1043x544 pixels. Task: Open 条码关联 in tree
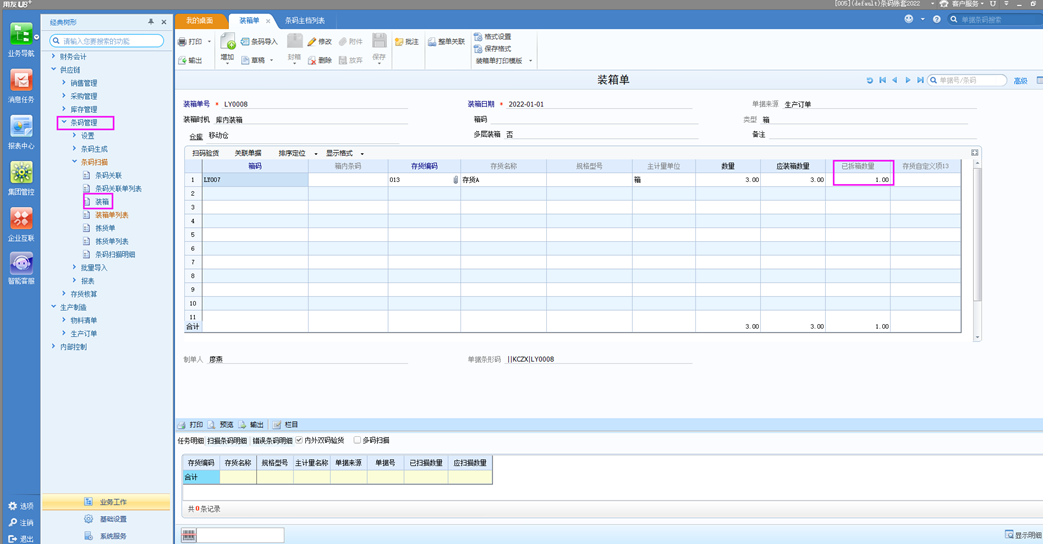point(108,176)
